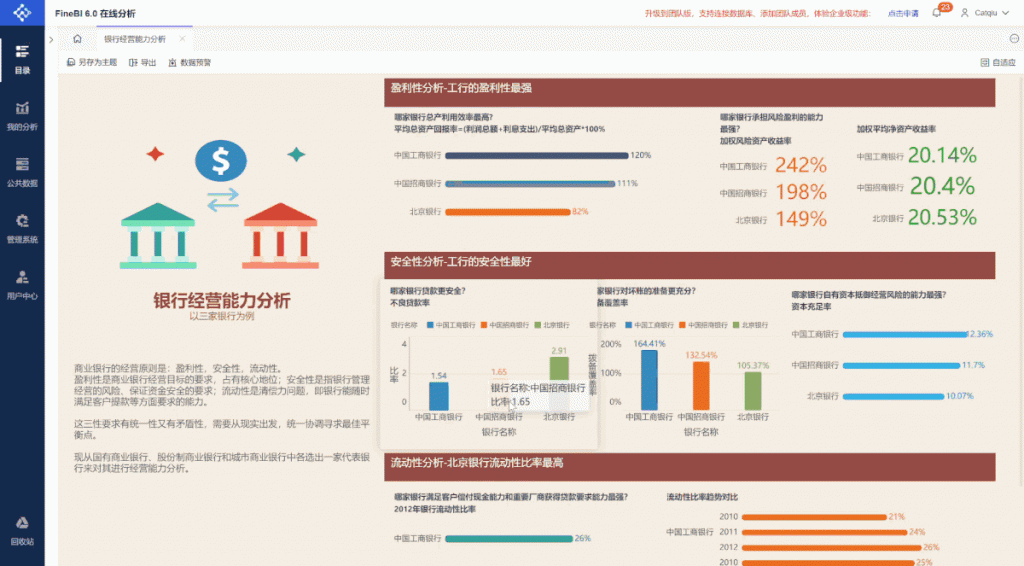The image size is (1024, 566).
Task: Click the 点击申请 link
Action: coord(903,13)
